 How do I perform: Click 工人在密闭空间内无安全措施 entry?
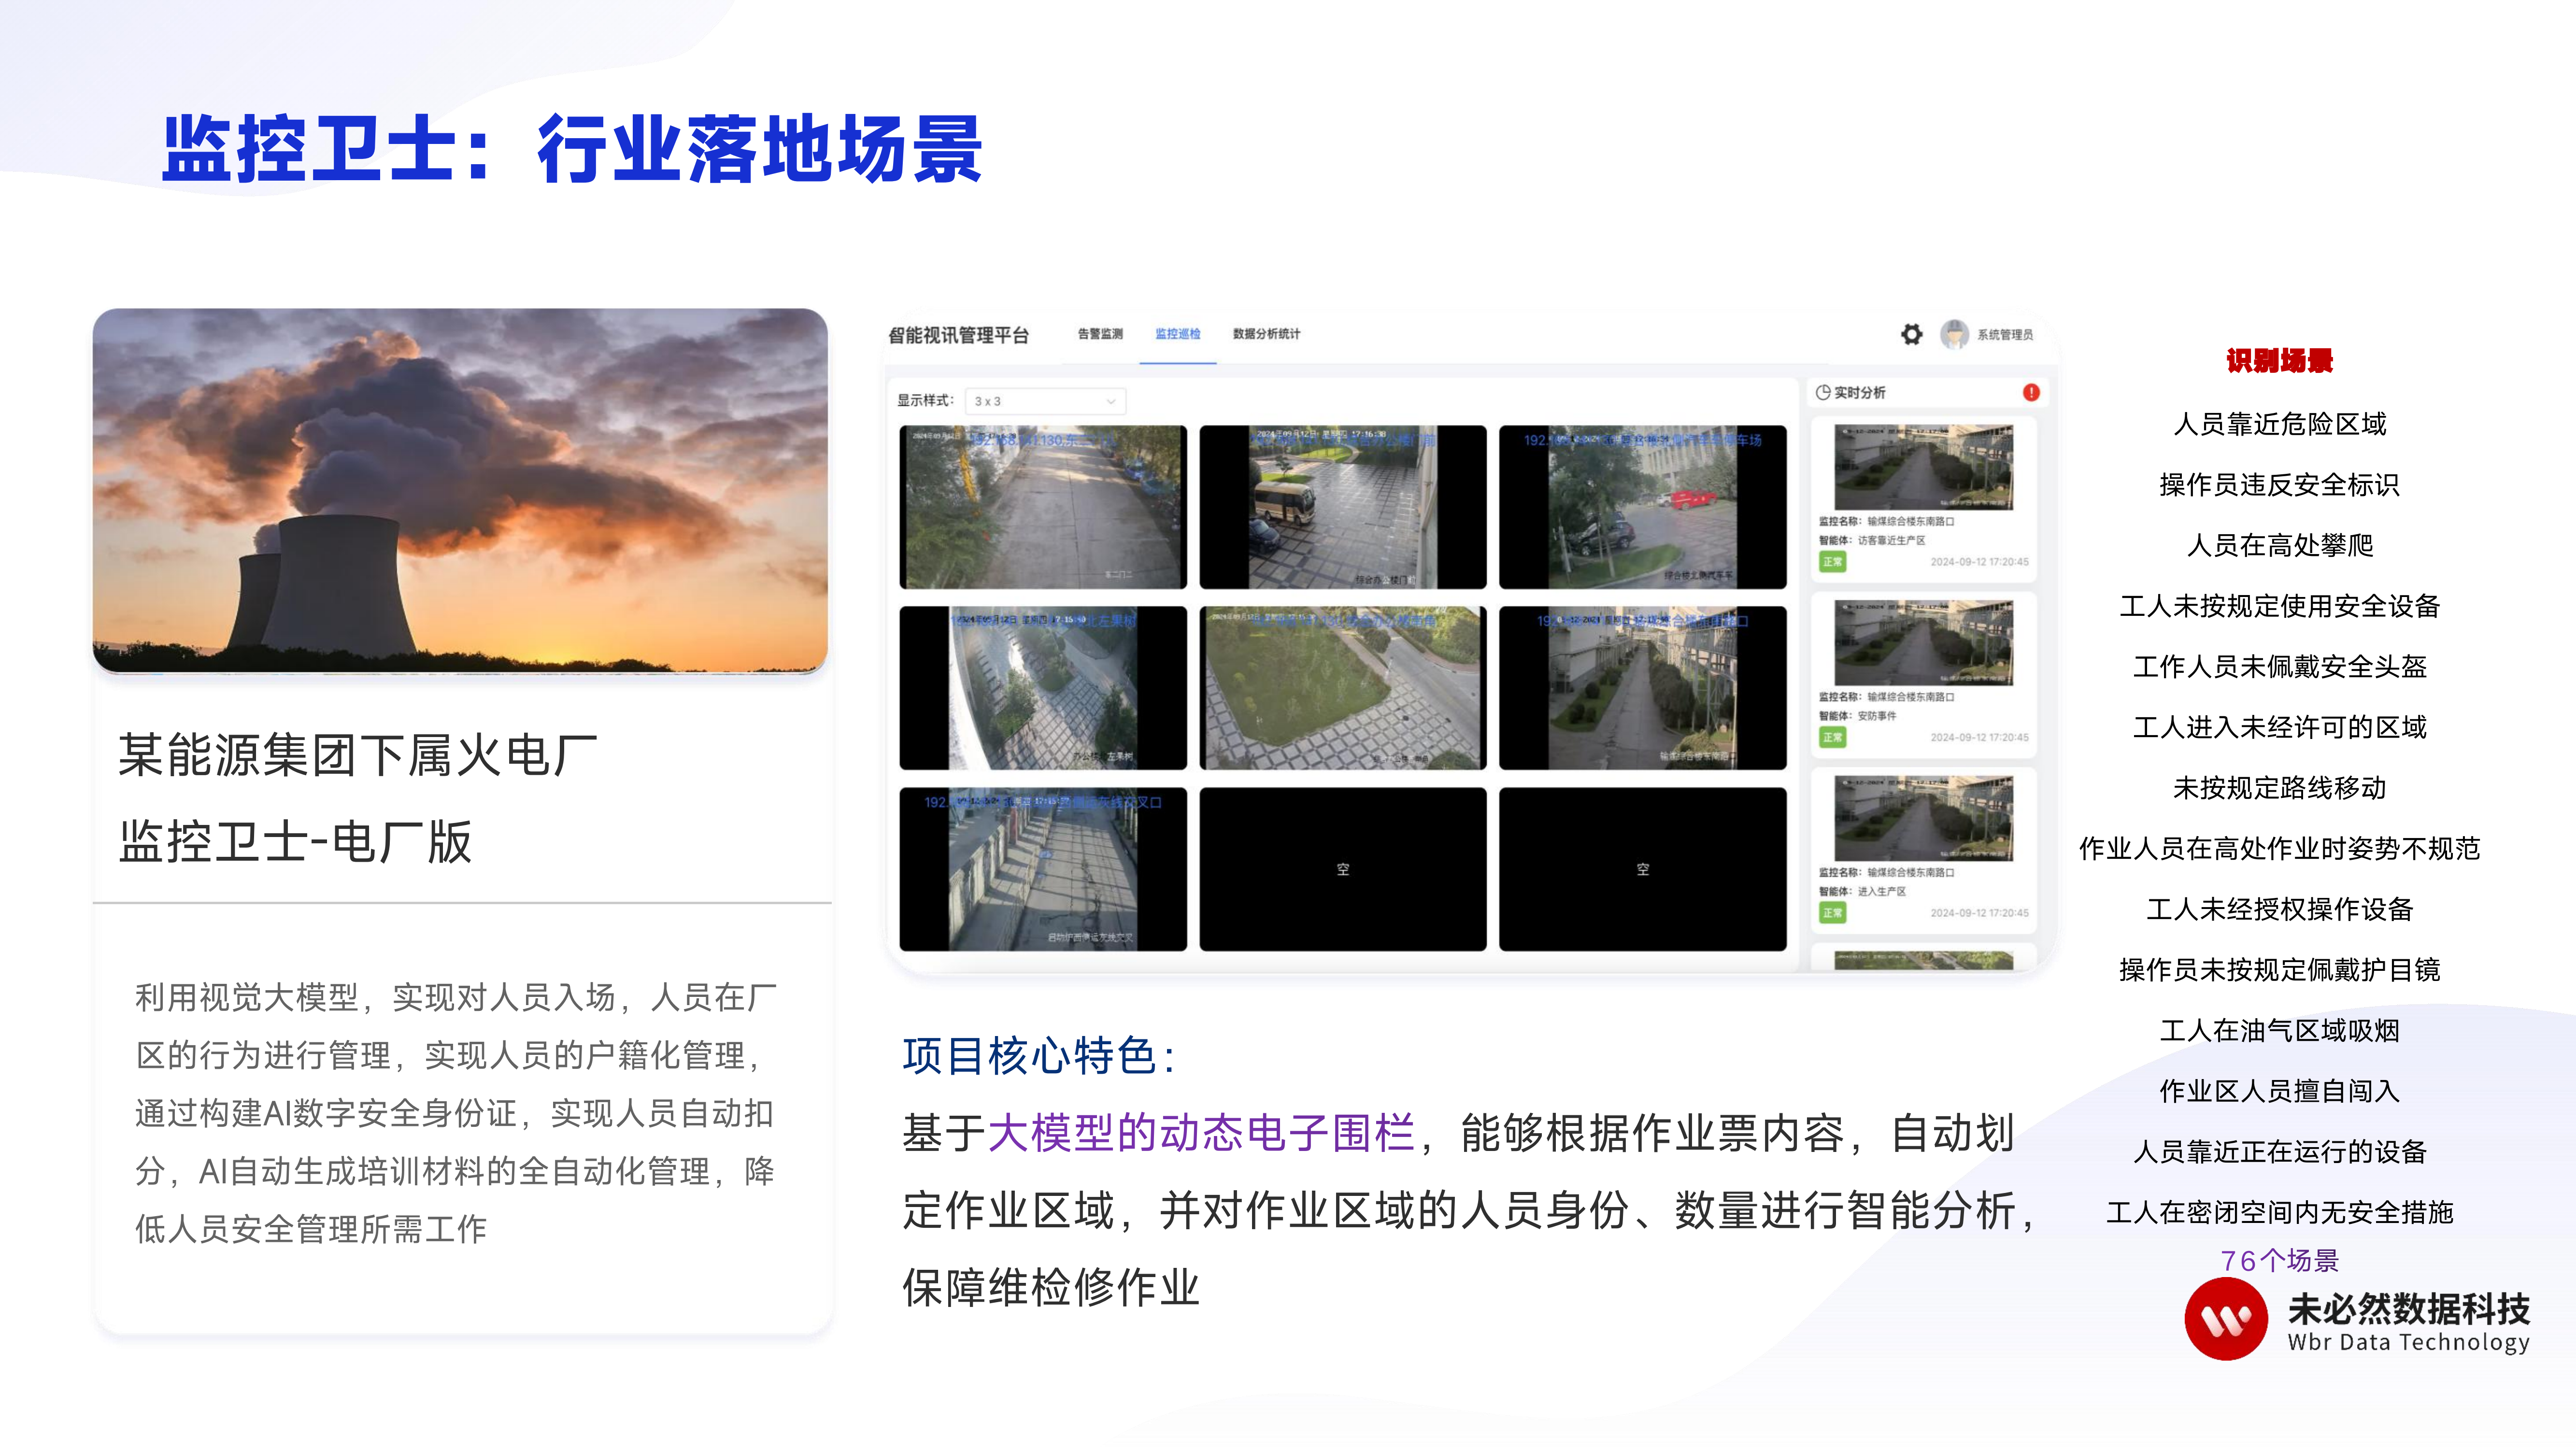(2279, 1212)
